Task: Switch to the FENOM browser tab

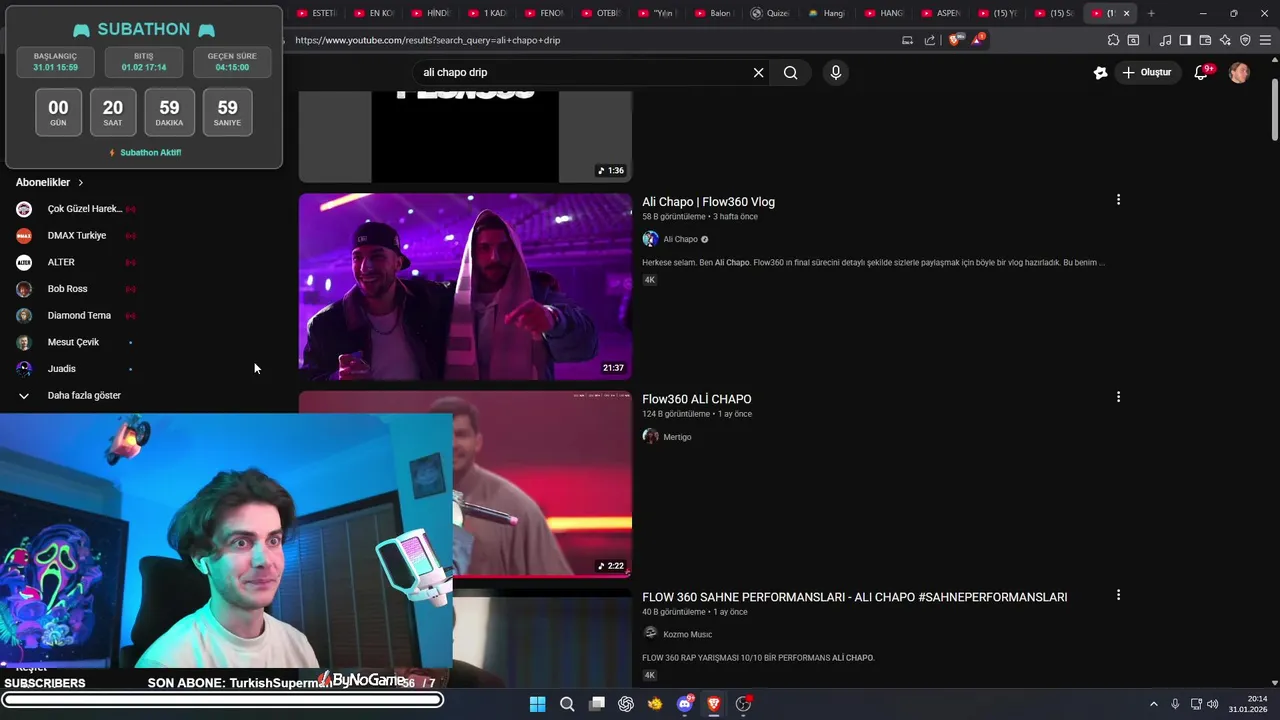Action: coord(545,13)
